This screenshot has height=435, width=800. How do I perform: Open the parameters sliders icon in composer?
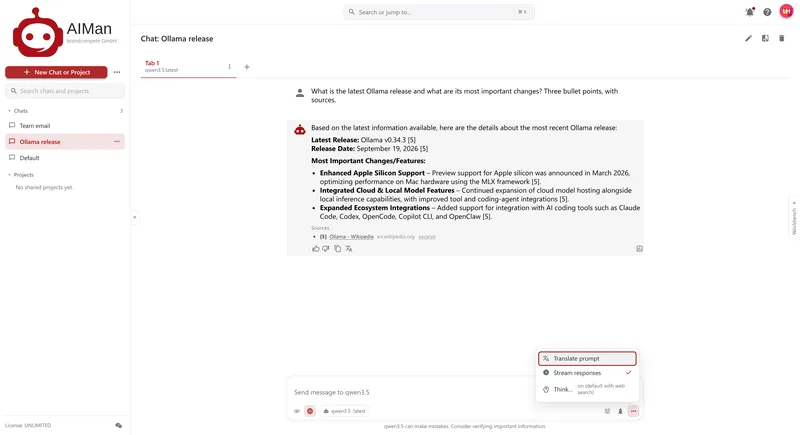click(x=607, y=411)
